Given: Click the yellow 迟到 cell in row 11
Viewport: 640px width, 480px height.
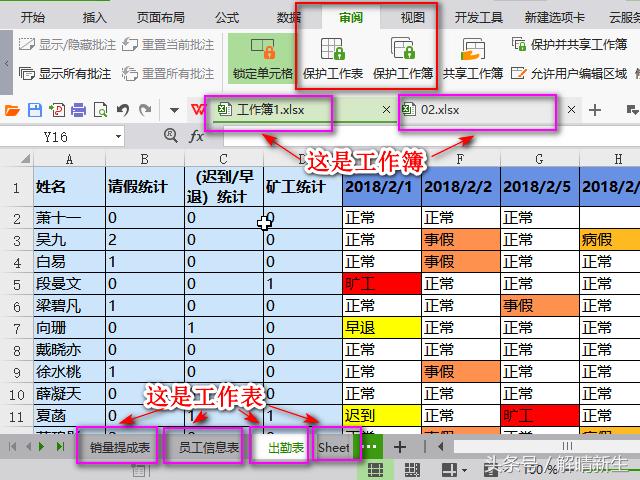Looking at the screenshot, I should (x=382, y=416).
